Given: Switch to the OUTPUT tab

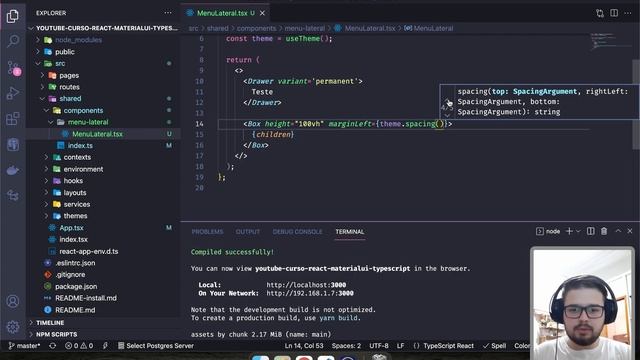Looking at the screenshot, I should tap(247, 231).
